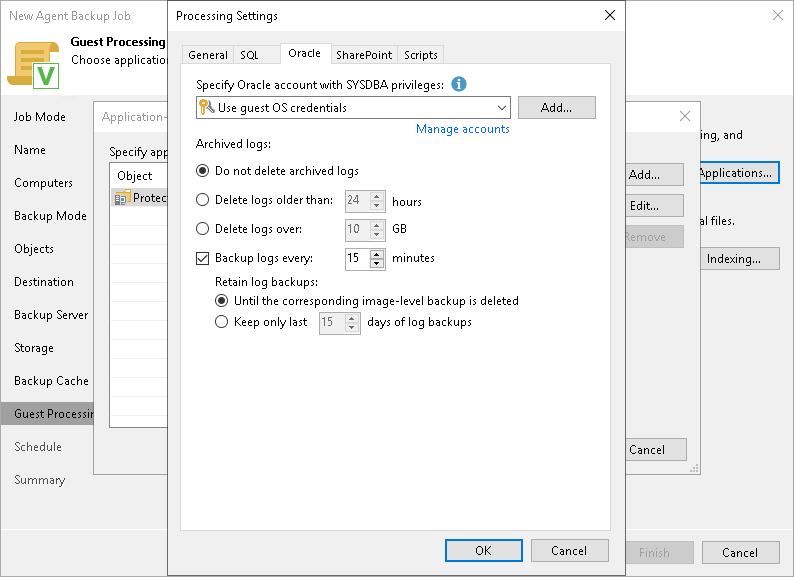This screenshot has width=794, height=577.
Task: Go to Name wizard step
Action: 30,150
